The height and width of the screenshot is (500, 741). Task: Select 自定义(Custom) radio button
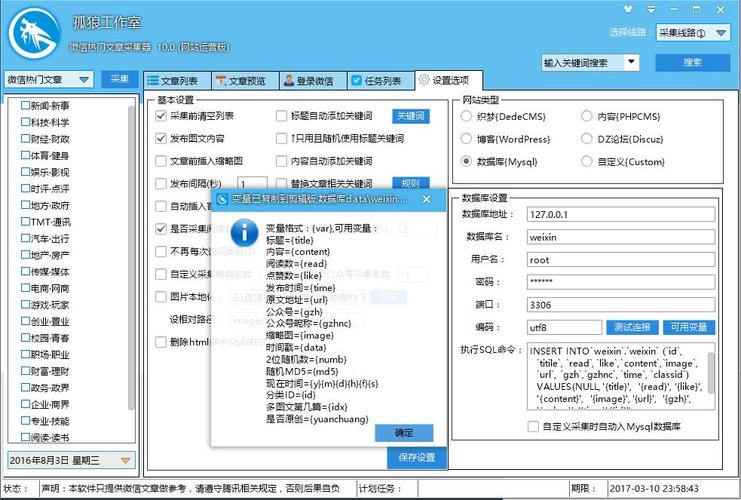[x=586, y=161]
